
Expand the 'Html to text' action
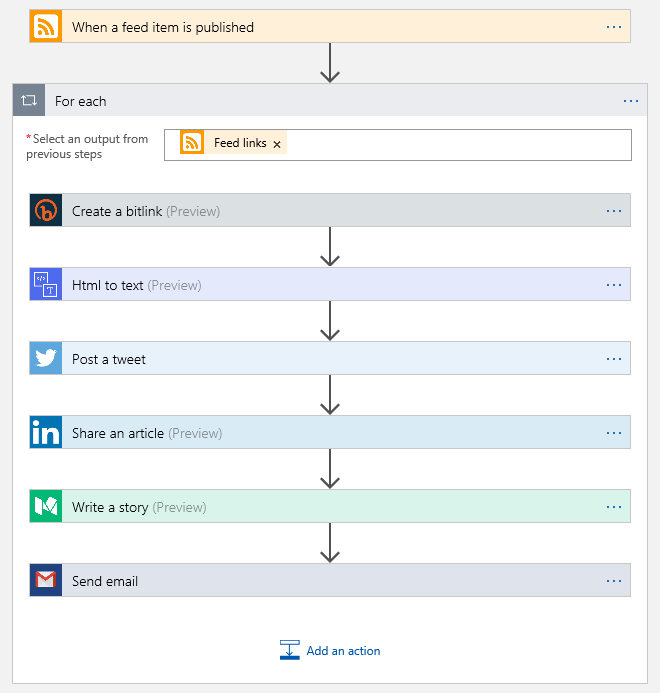330,284
